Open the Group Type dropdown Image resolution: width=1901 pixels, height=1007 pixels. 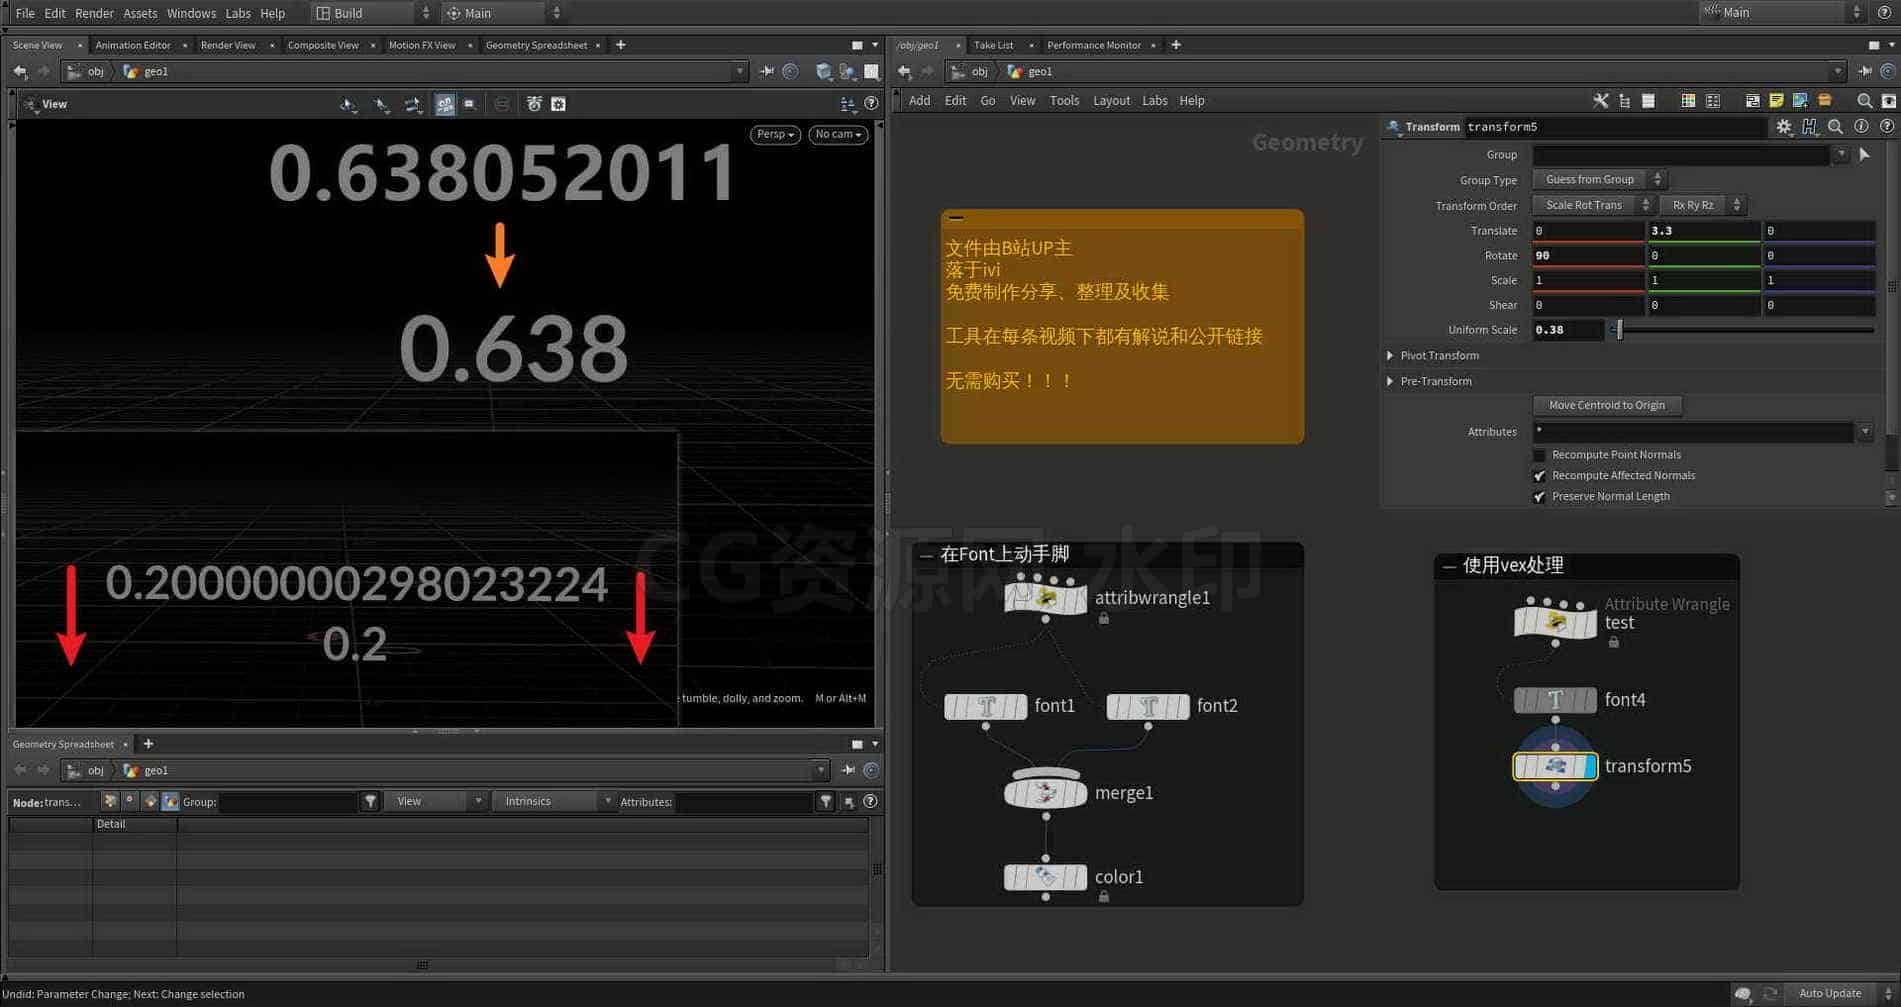pyautogui.click(x=1599, y=180)
